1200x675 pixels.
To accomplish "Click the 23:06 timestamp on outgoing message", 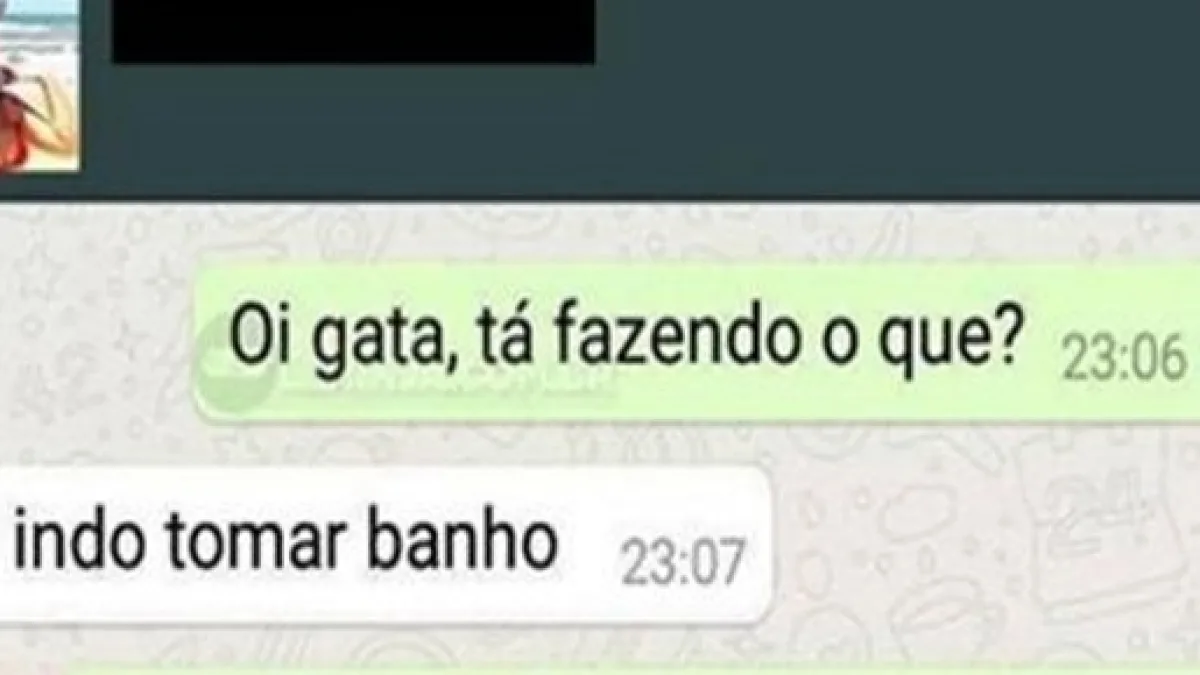I will (1124, 358).
